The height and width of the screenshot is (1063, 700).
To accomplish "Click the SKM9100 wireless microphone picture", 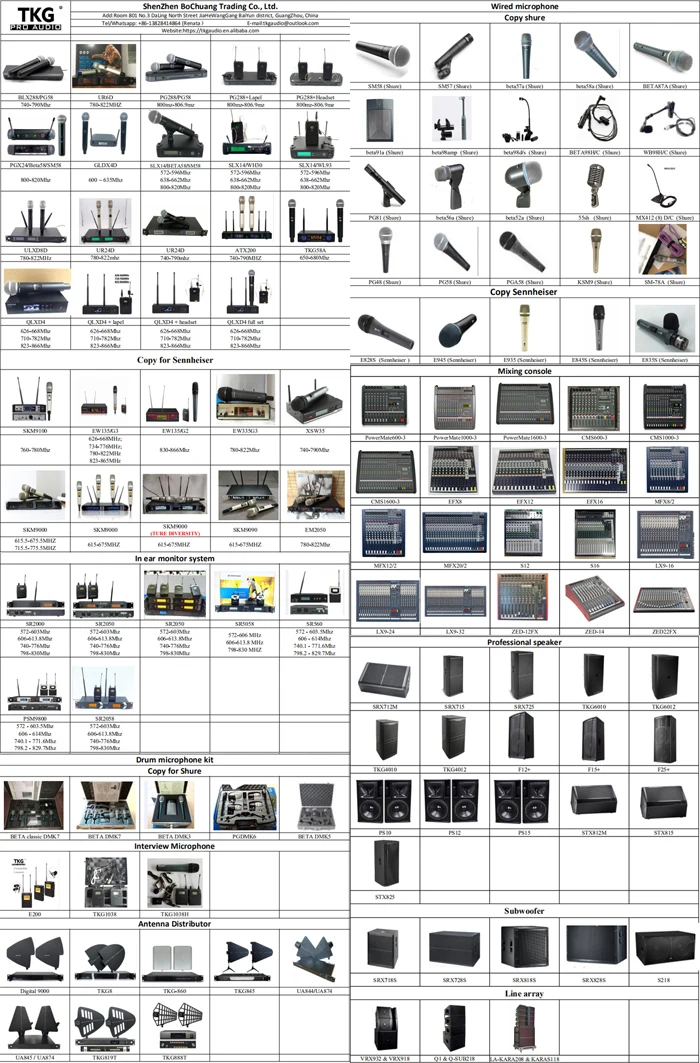I will pyautogui.click(x=34, y=400).
